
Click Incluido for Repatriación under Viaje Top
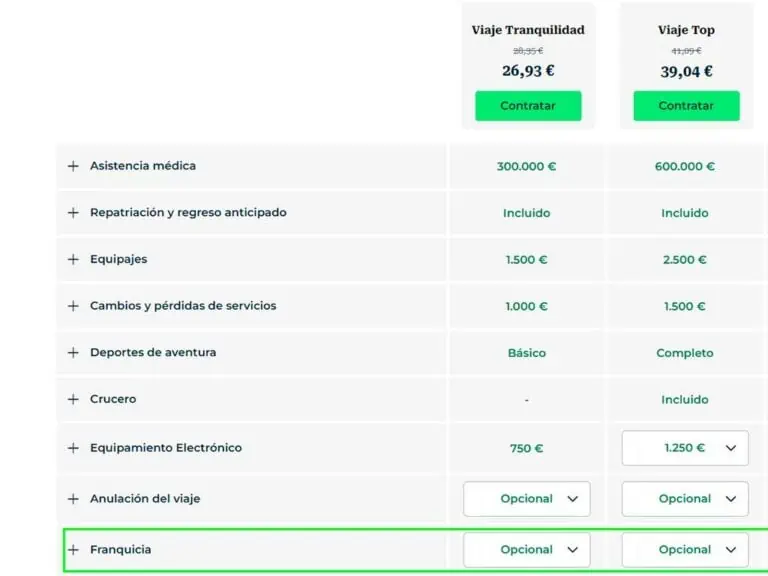[685, 213]
